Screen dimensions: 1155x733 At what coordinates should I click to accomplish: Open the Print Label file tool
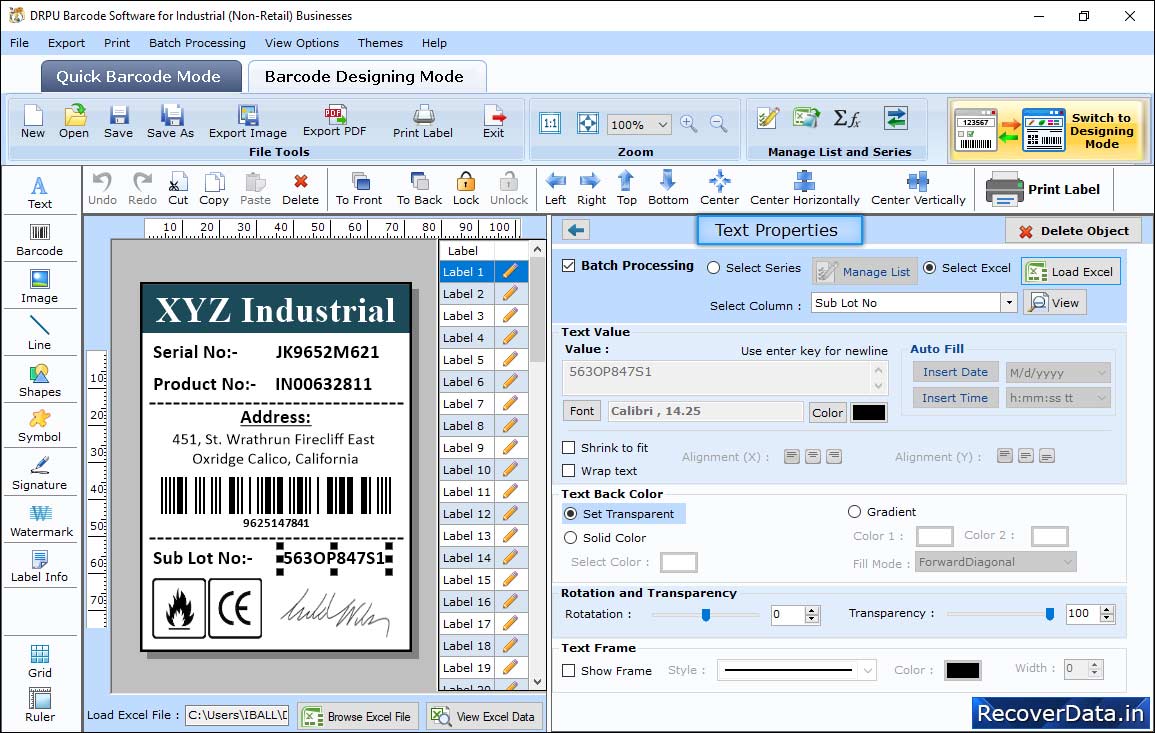tap(423, 122)
